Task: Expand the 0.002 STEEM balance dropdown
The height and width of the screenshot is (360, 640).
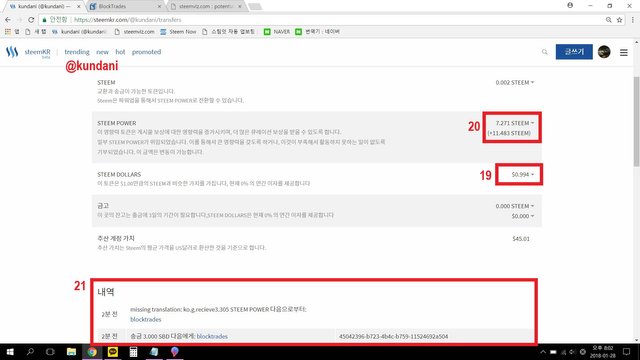Action: [515, 82]
